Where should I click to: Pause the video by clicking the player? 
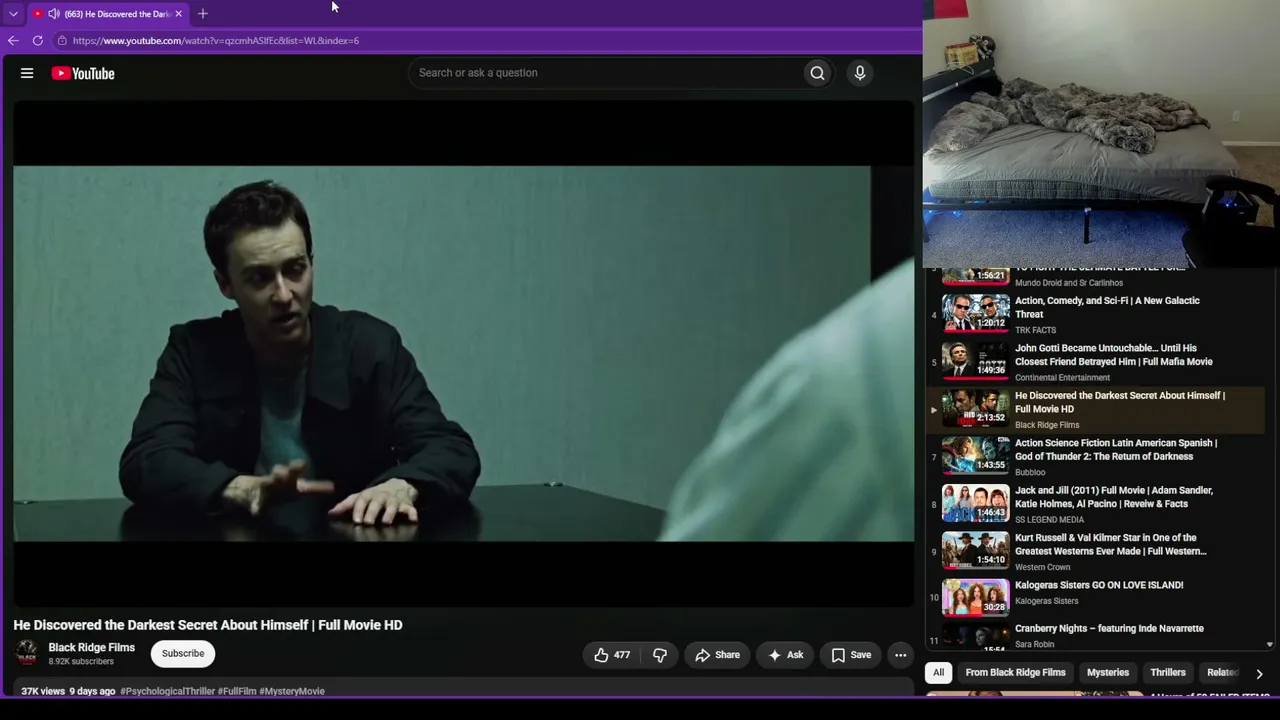[463, 354]
